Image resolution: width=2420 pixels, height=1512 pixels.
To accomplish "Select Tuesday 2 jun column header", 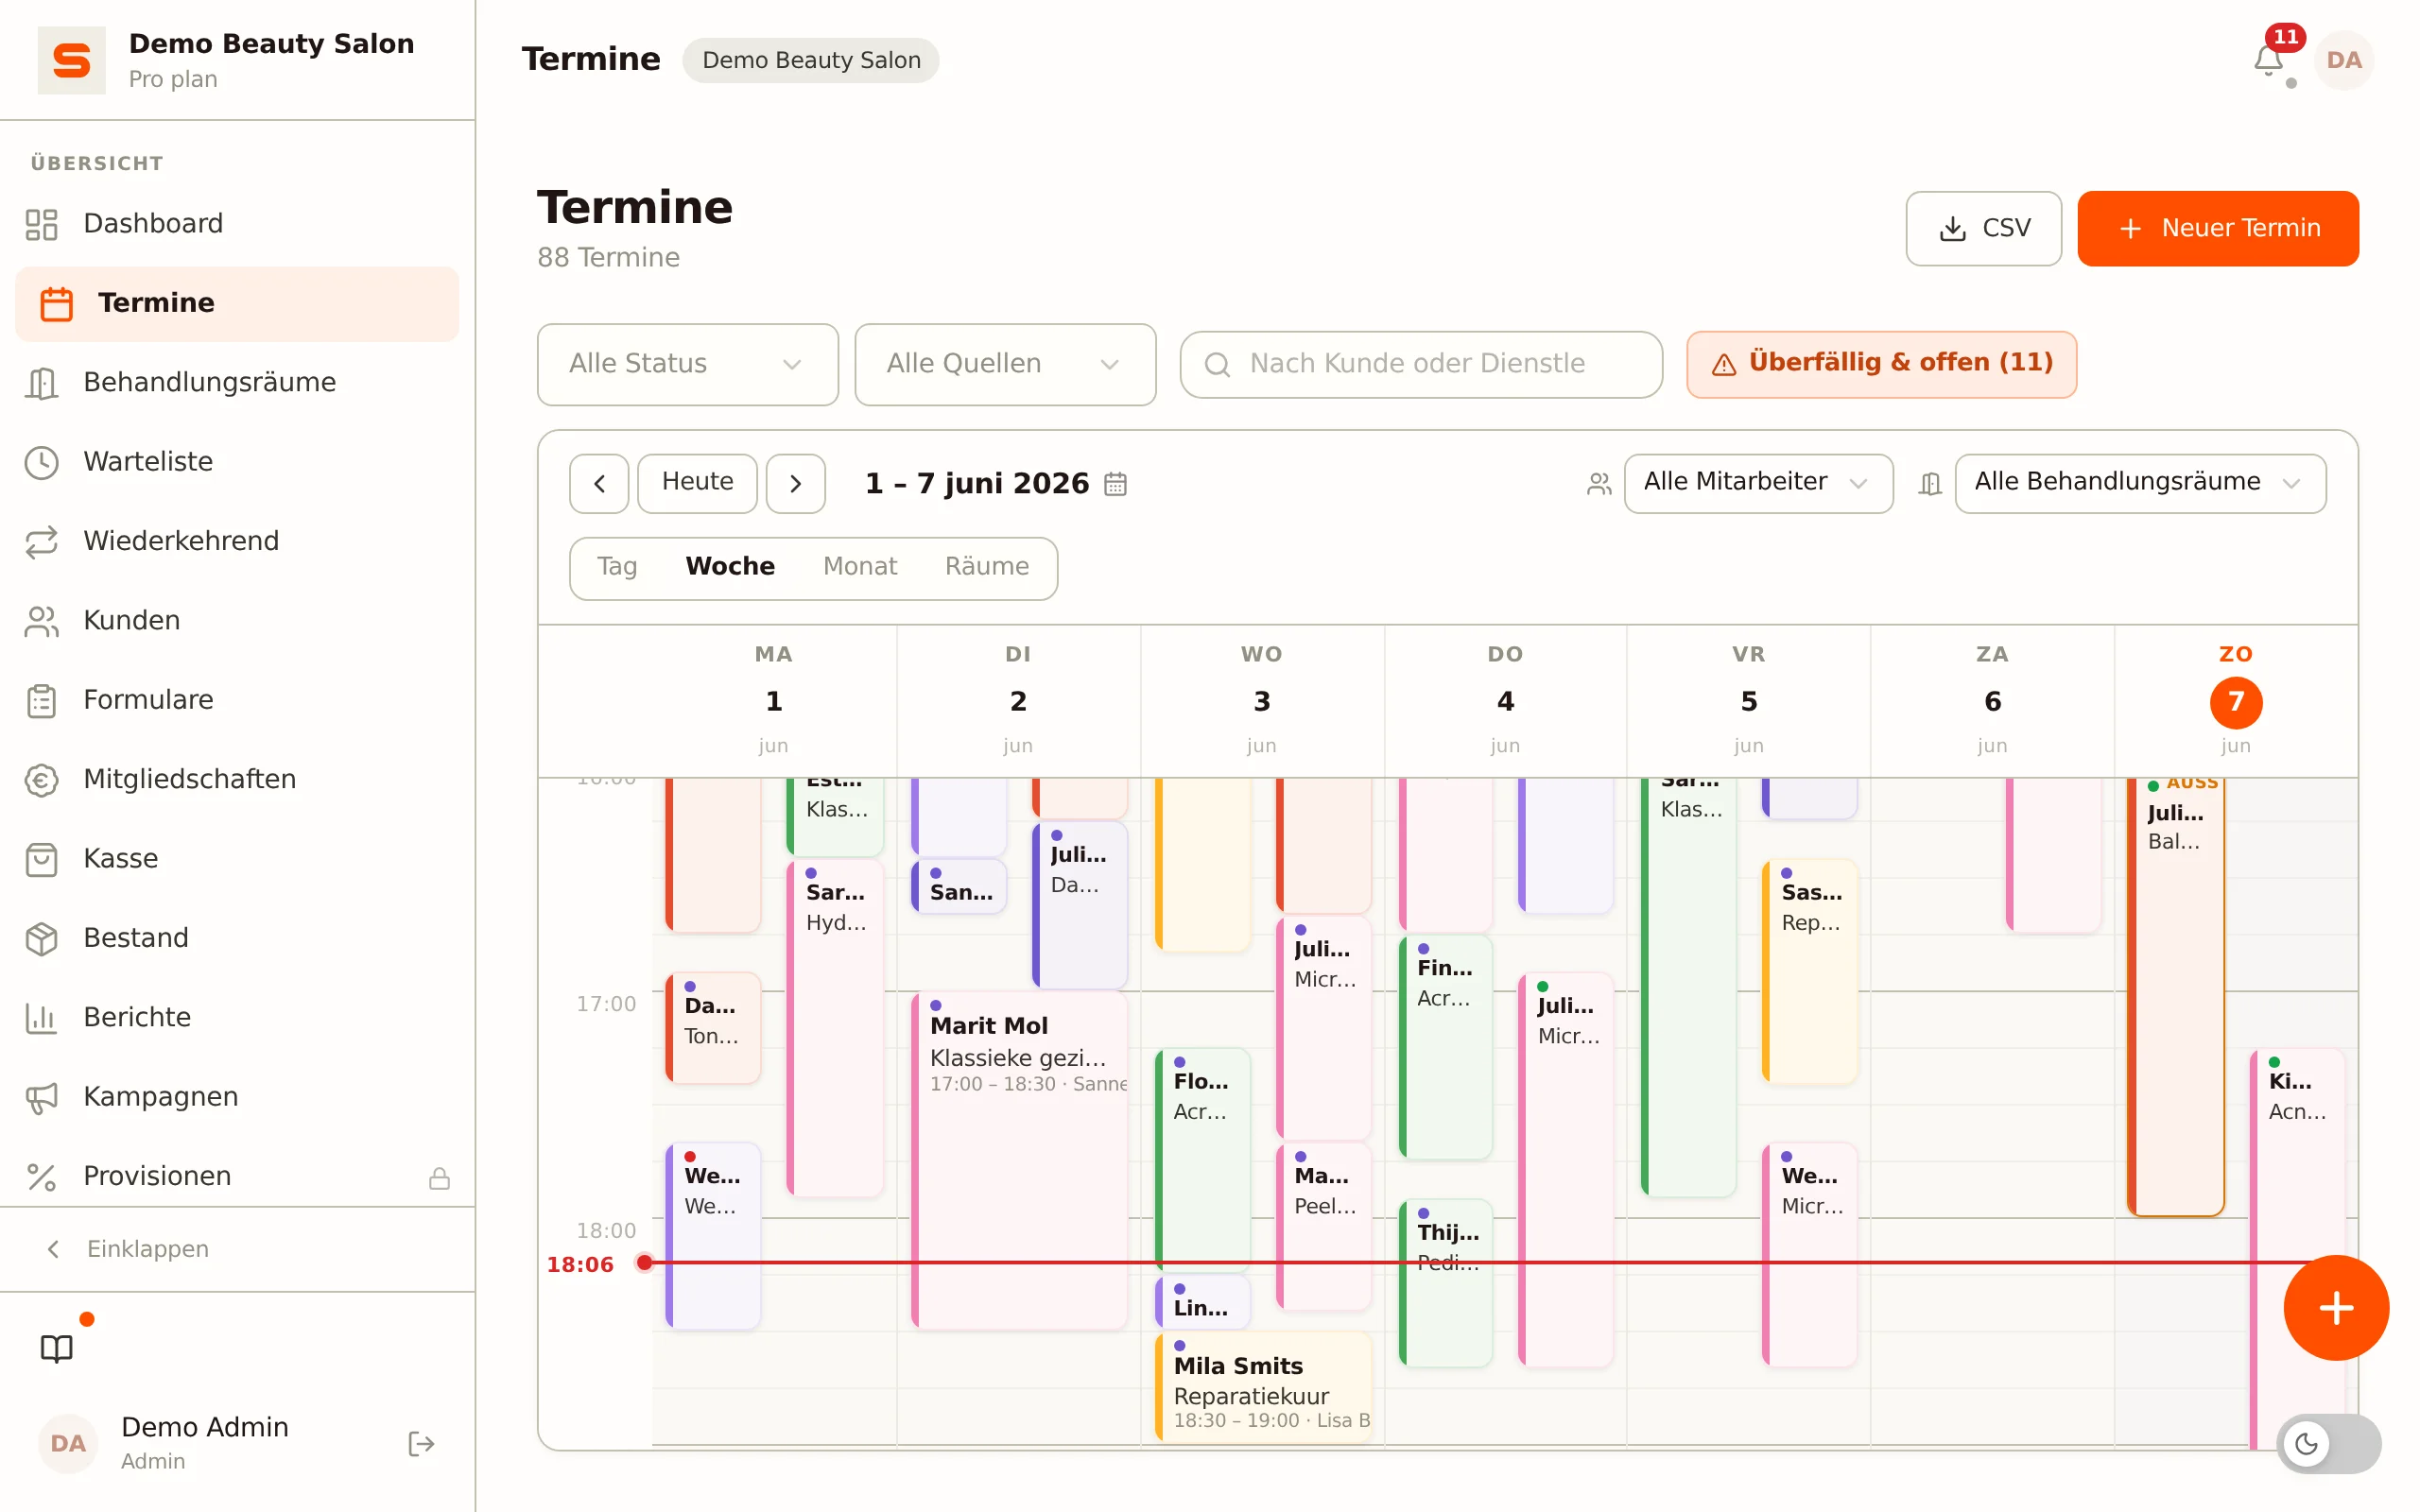I will [1018, 700].
